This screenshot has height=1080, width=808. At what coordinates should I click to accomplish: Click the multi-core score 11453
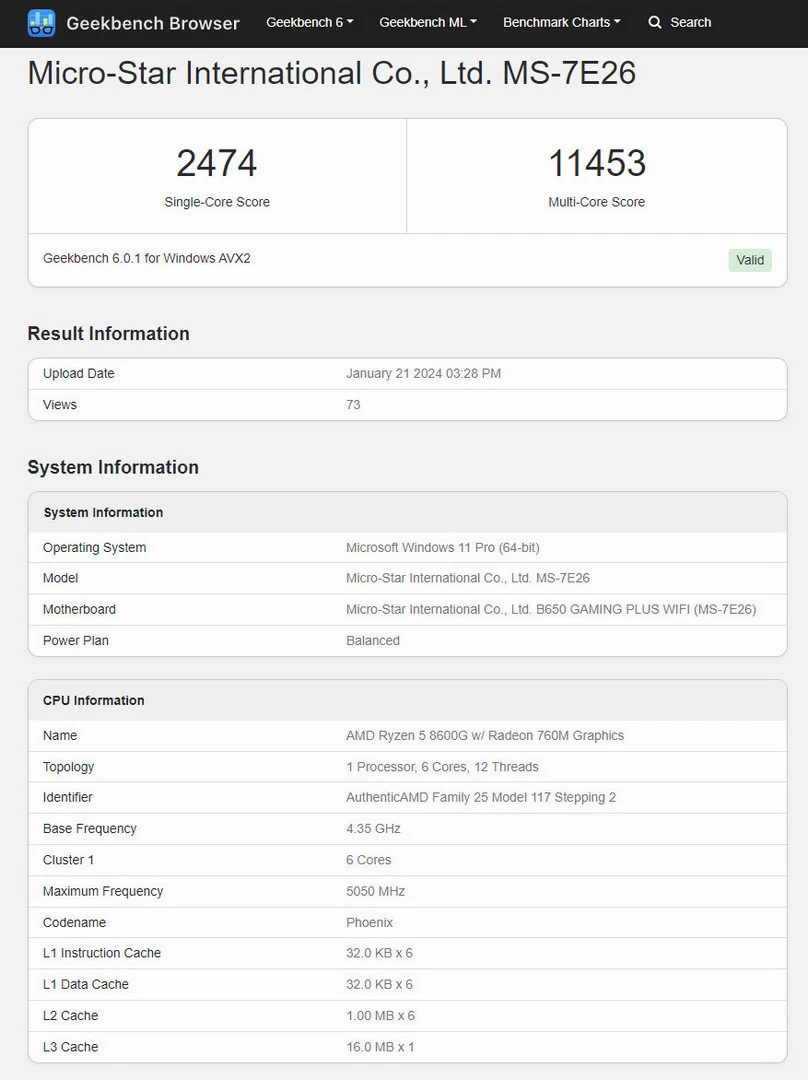(x=597, y=163)
